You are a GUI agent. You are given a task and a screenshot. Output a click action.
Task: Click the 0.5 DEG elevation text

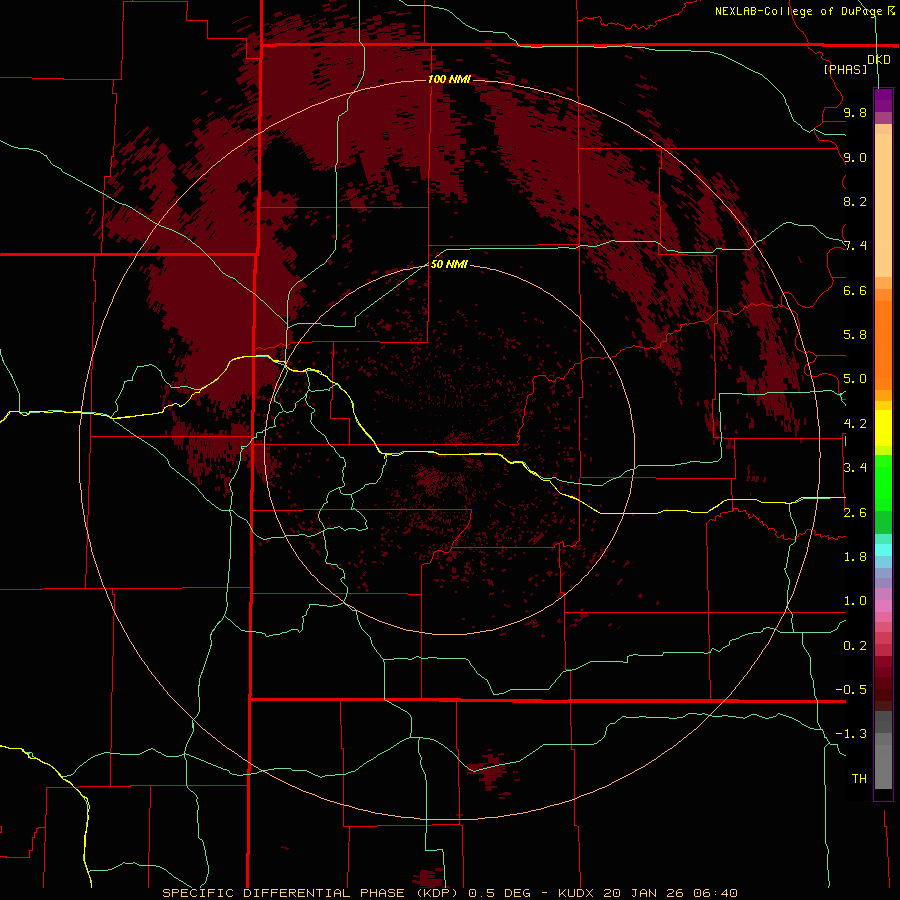[x=499, y=893]
